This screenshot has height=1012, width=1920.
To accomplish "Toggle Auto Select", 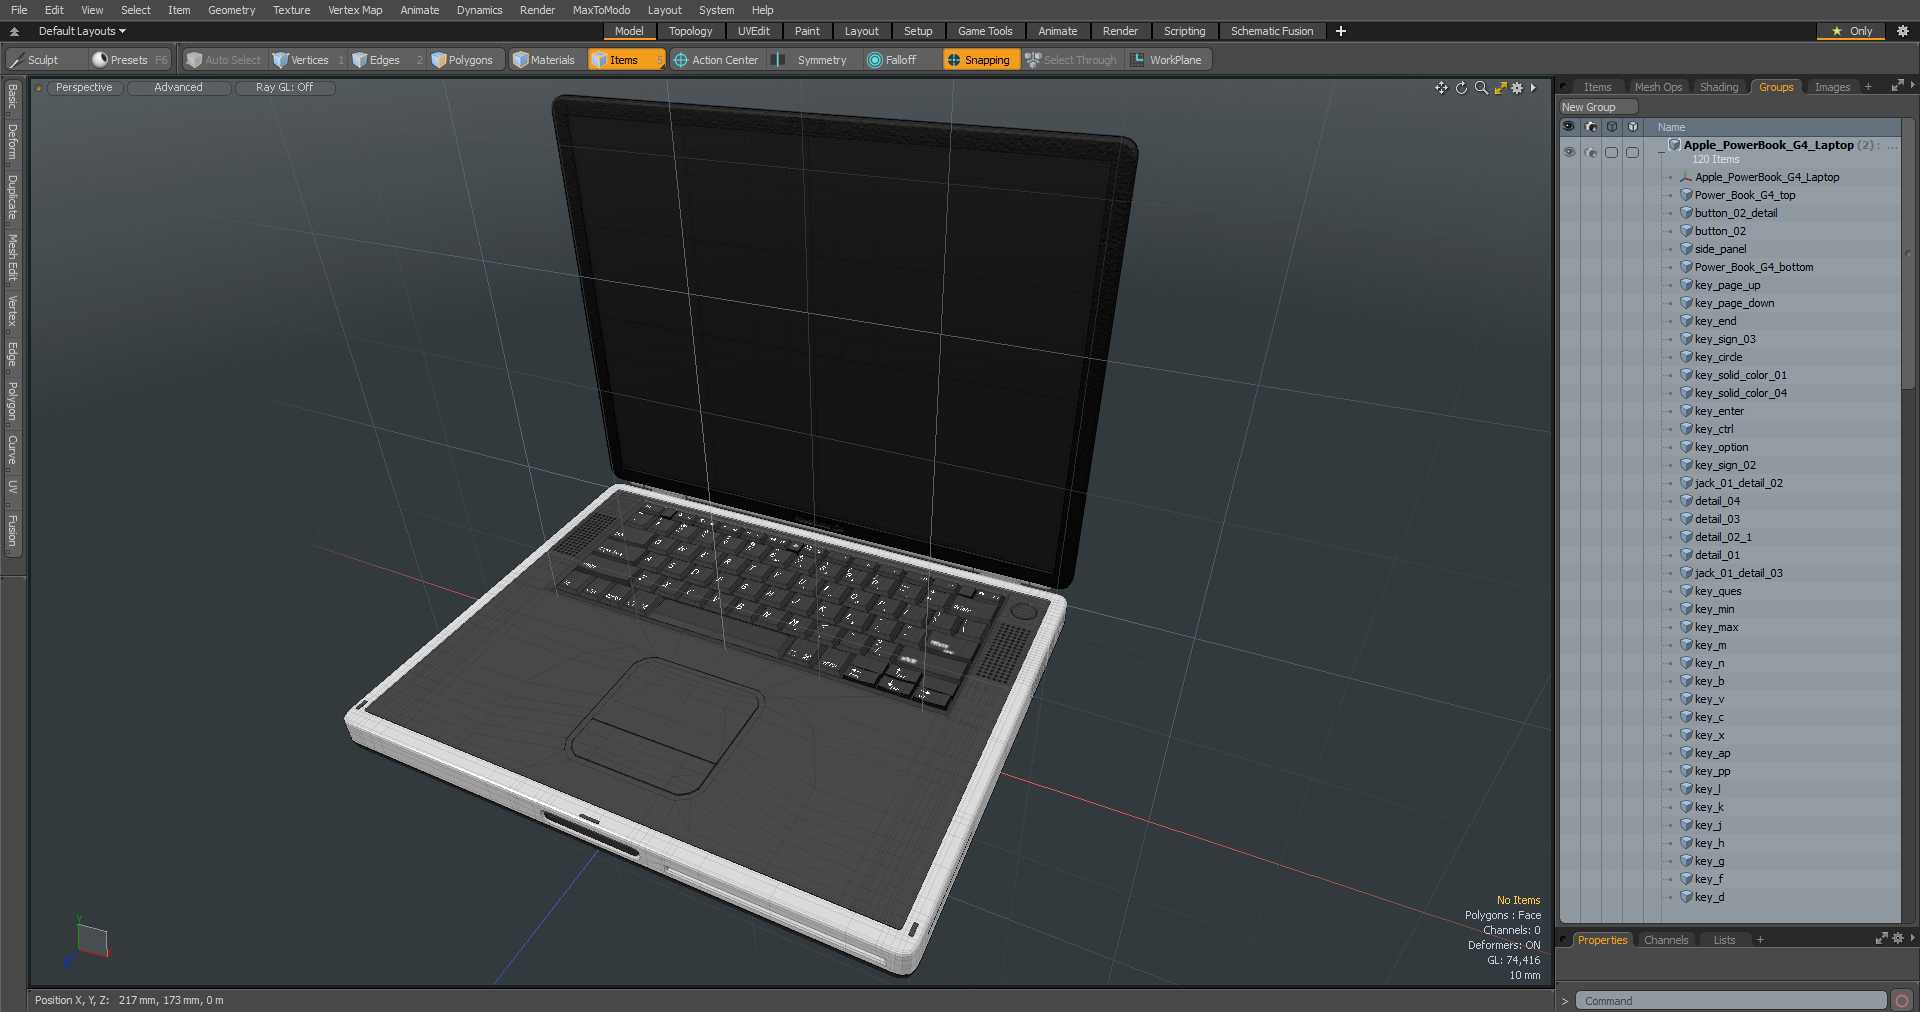I will pyautogui.click(x=224, y=60).
